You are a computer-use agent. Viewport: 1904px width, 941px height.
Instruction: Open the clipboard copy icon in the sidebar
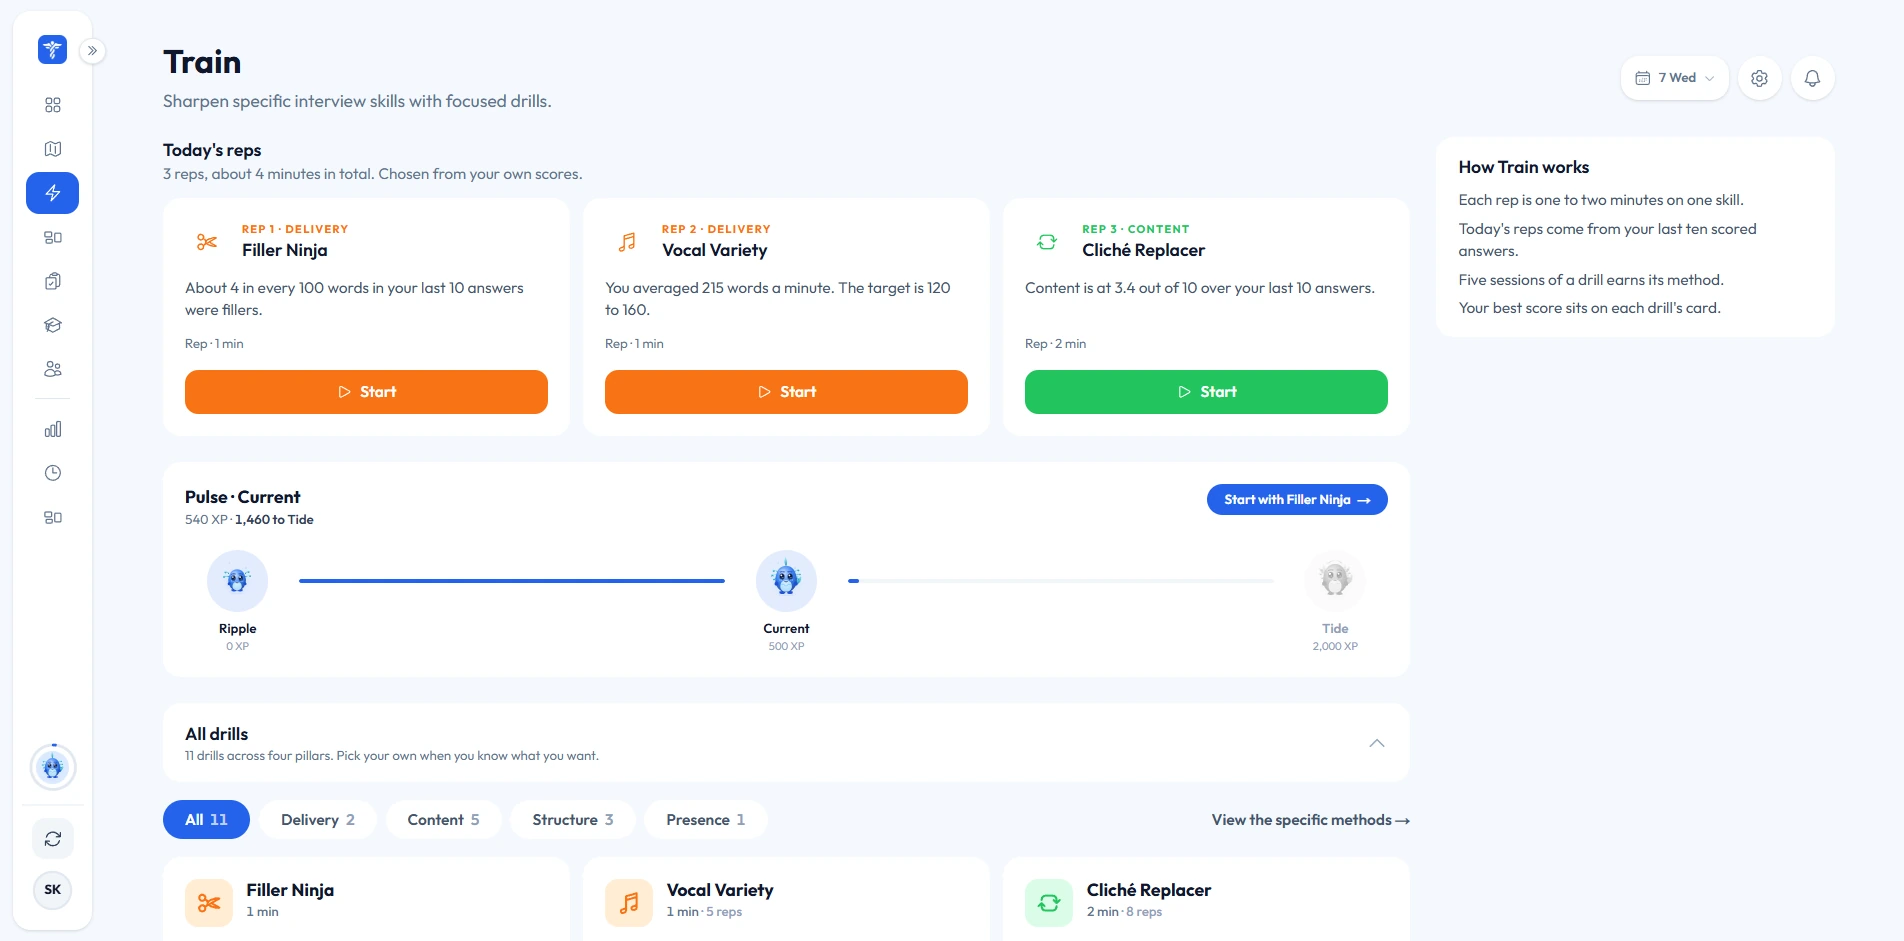(53, 281)
